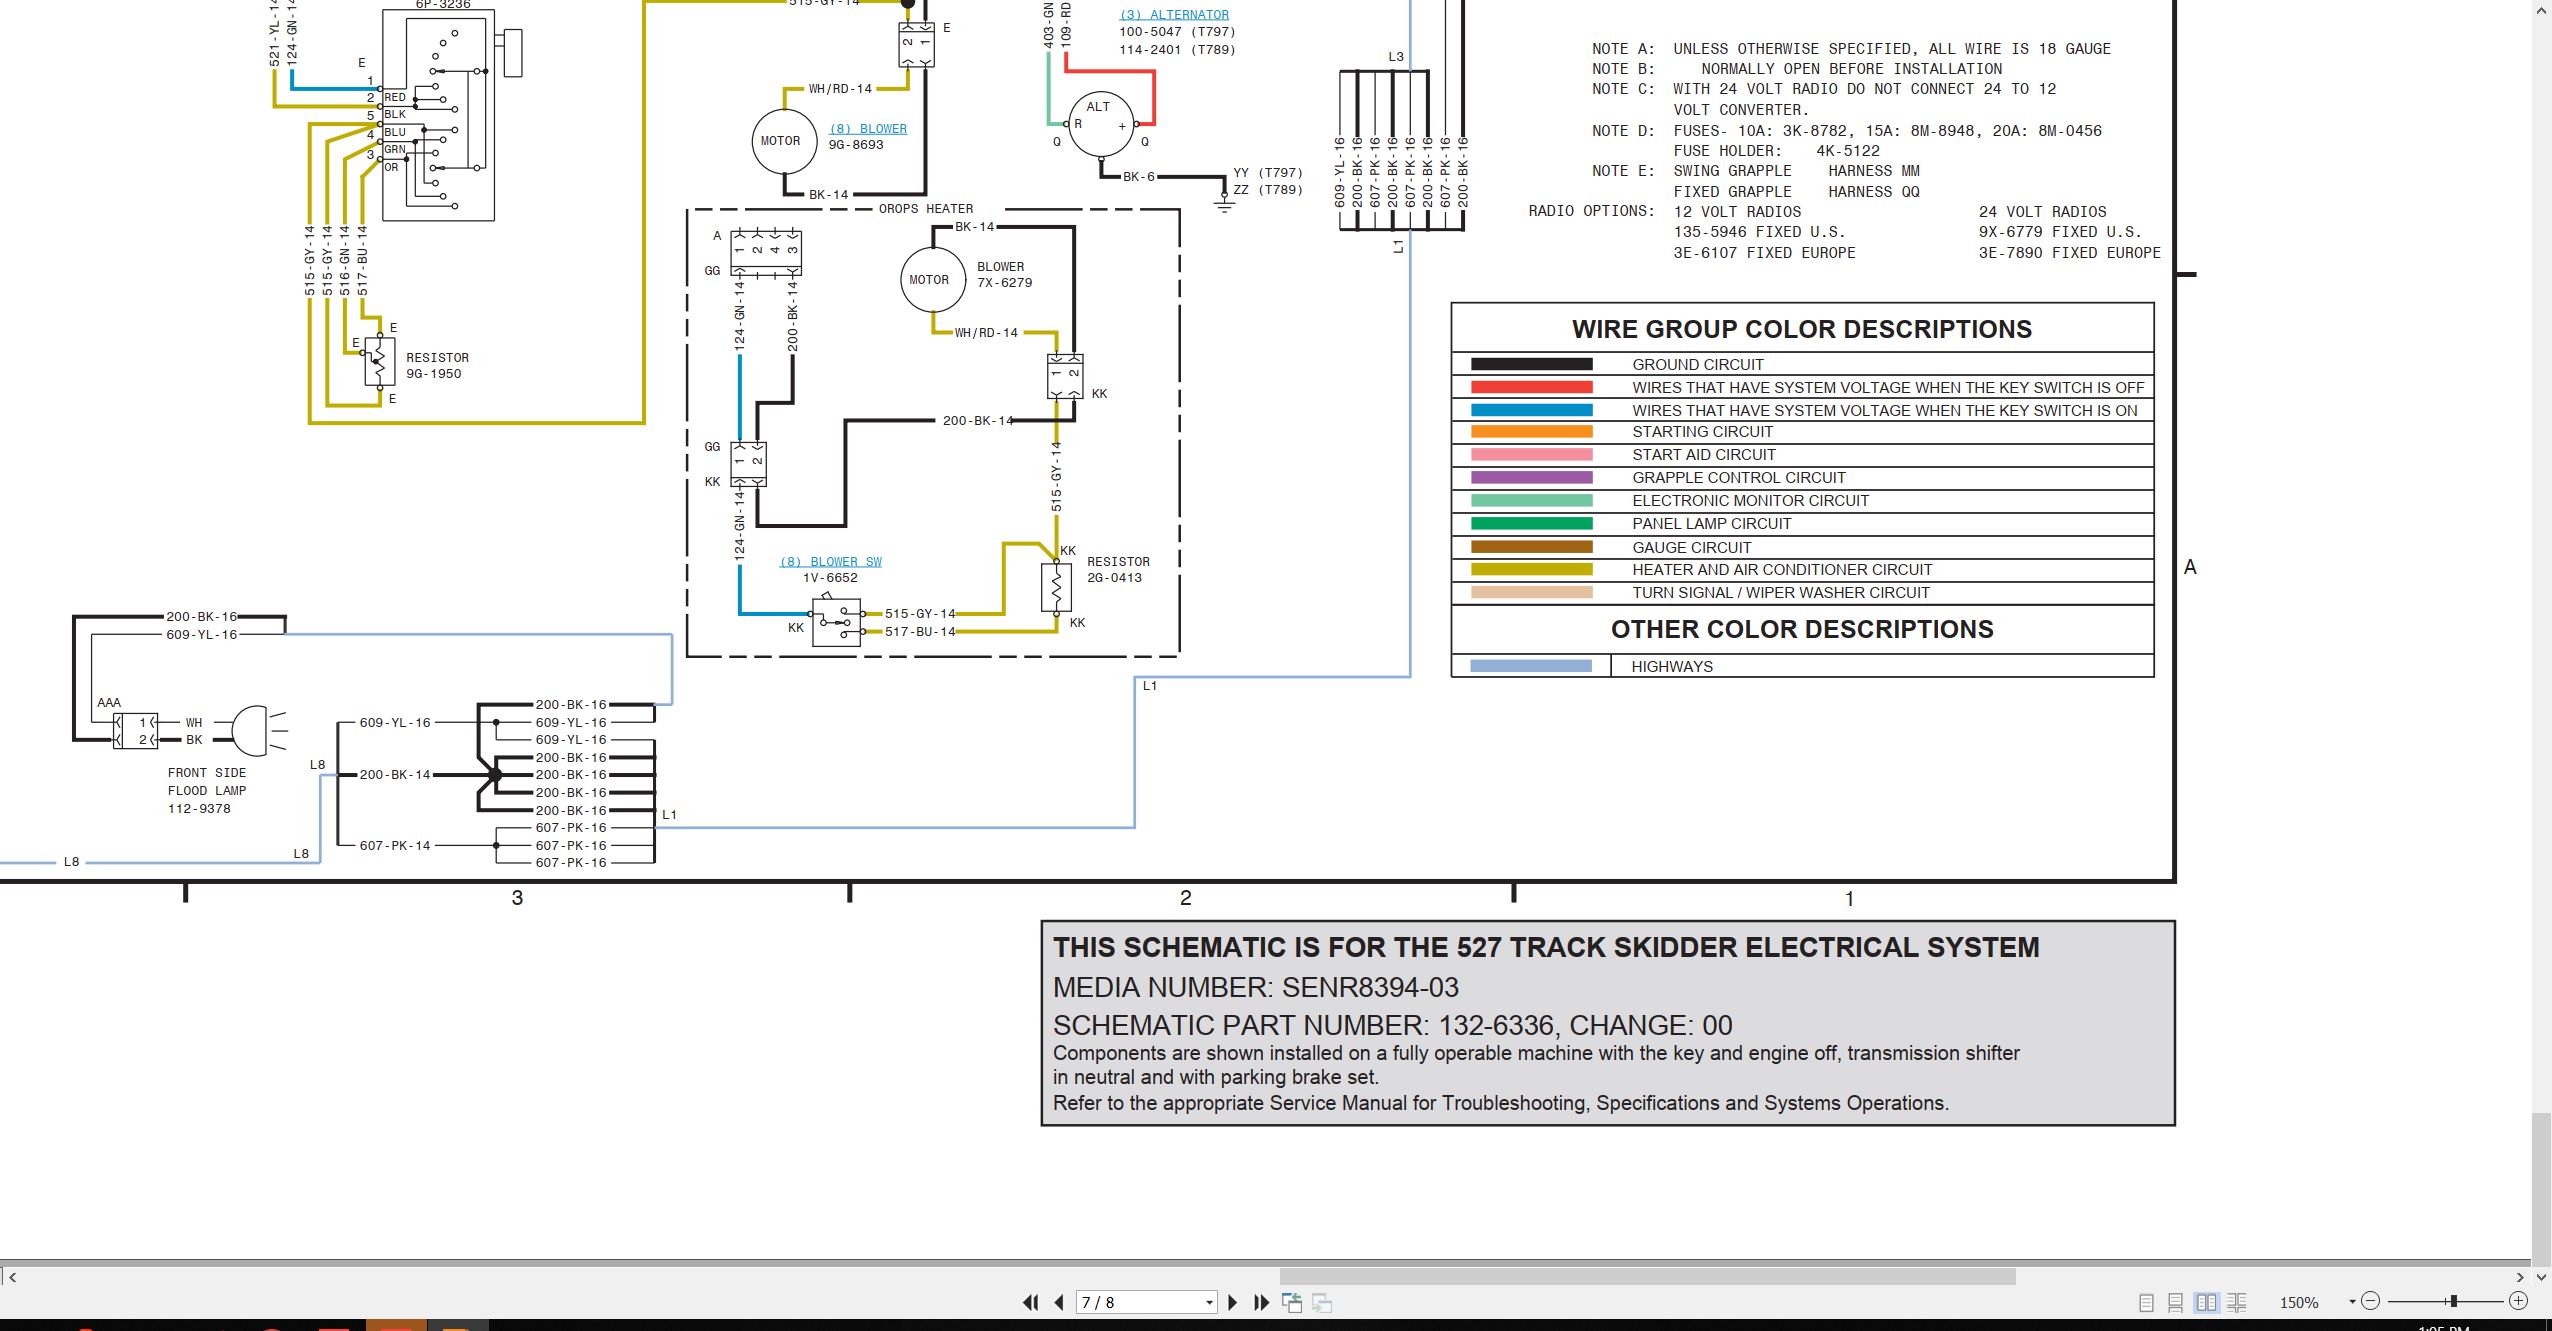Screen dimensions: 2552x1331
Task: Jump to the first page
Action: (x=1030, y=1302)
